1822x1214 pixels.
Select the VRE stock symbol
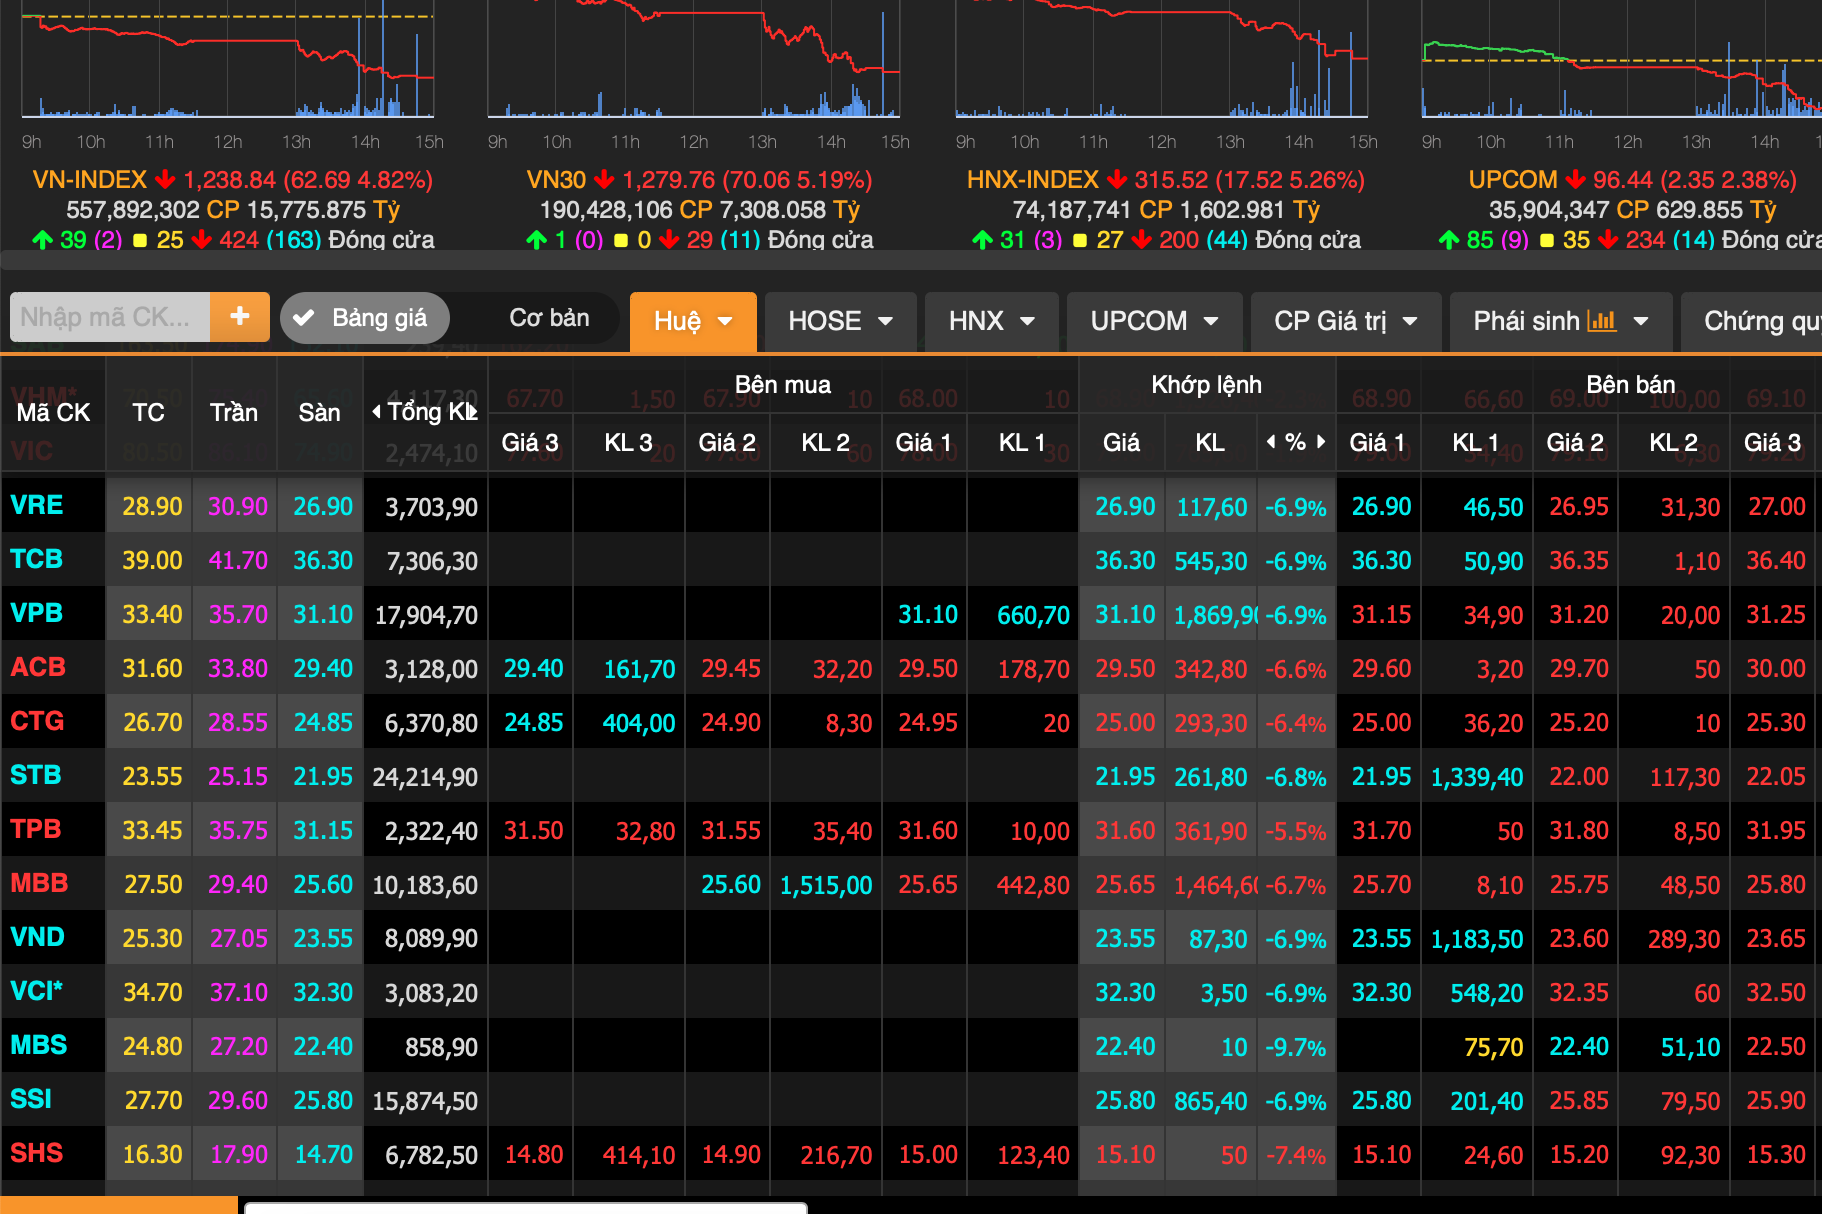37,505
